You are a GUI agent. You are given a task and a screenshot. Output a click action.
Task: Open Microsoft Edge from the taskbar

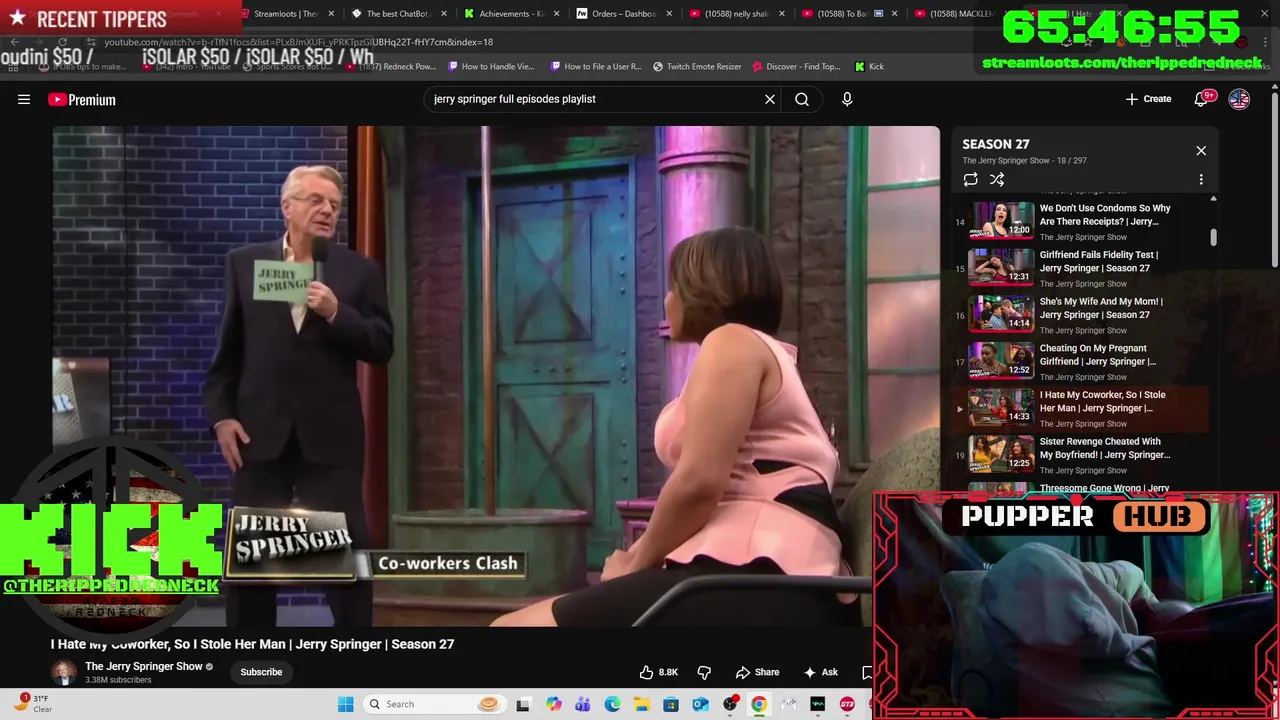612,704
